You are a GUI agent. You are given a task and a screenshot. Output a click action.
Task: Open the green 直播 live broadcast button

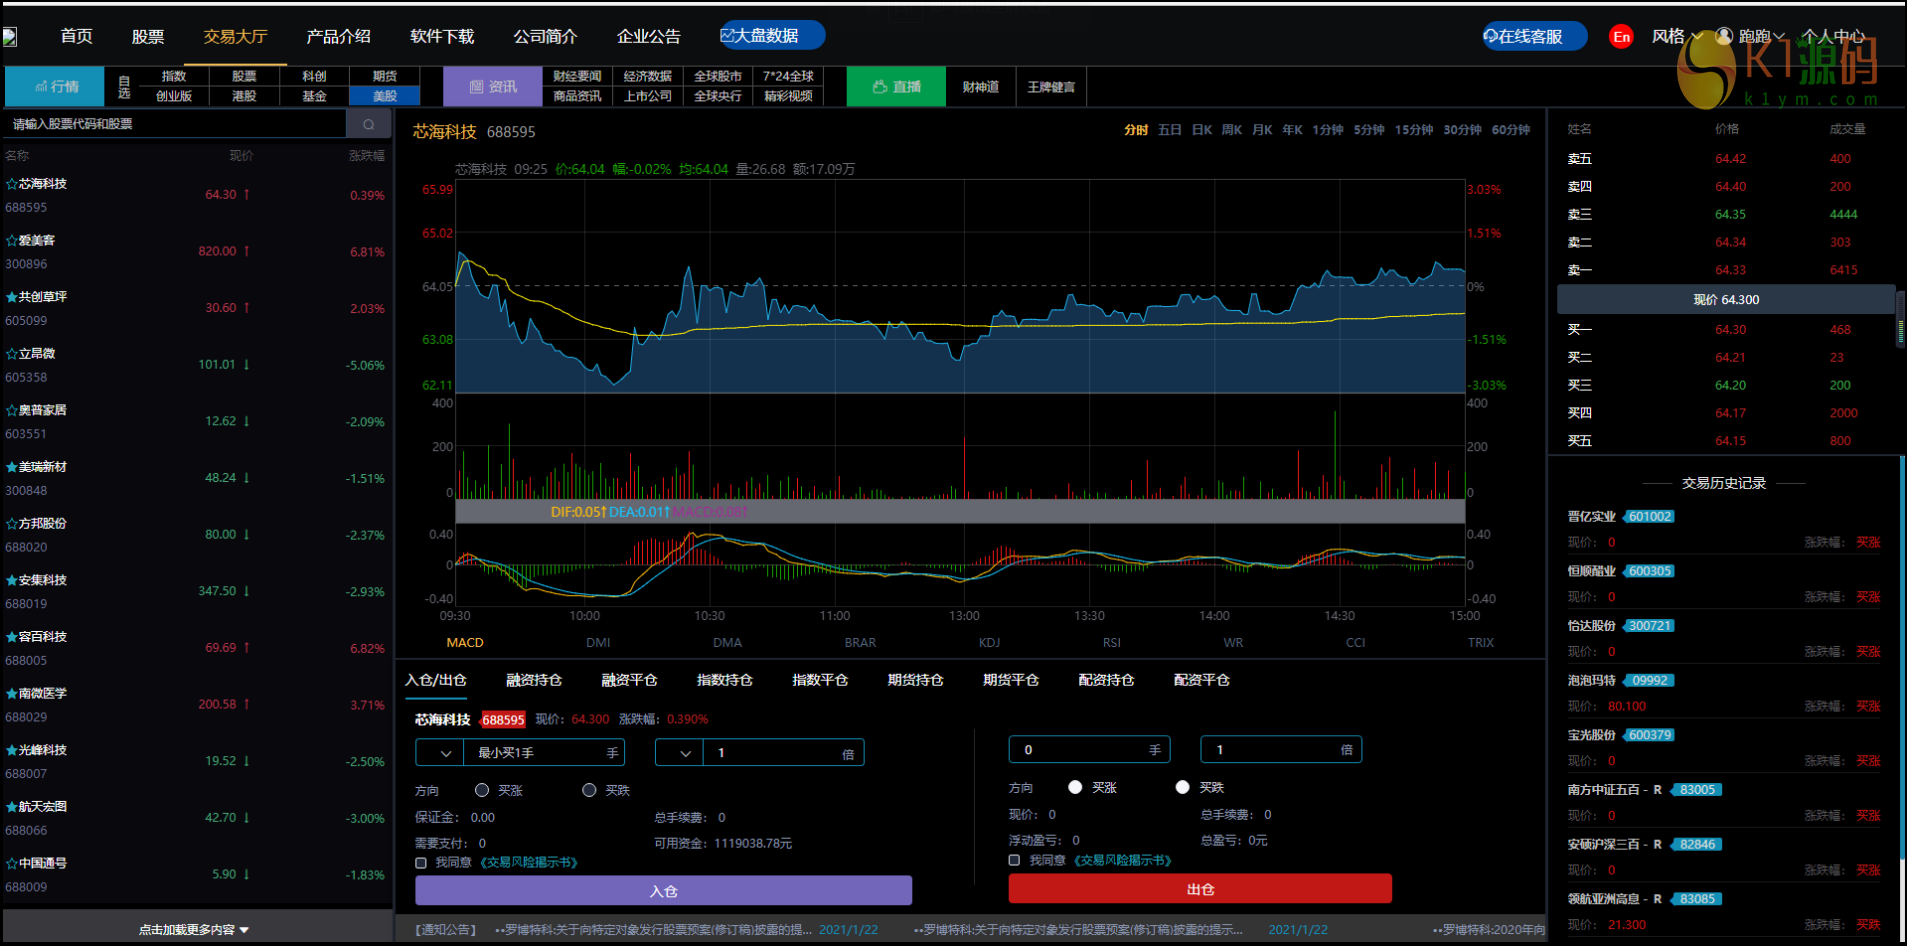(896, 87)
